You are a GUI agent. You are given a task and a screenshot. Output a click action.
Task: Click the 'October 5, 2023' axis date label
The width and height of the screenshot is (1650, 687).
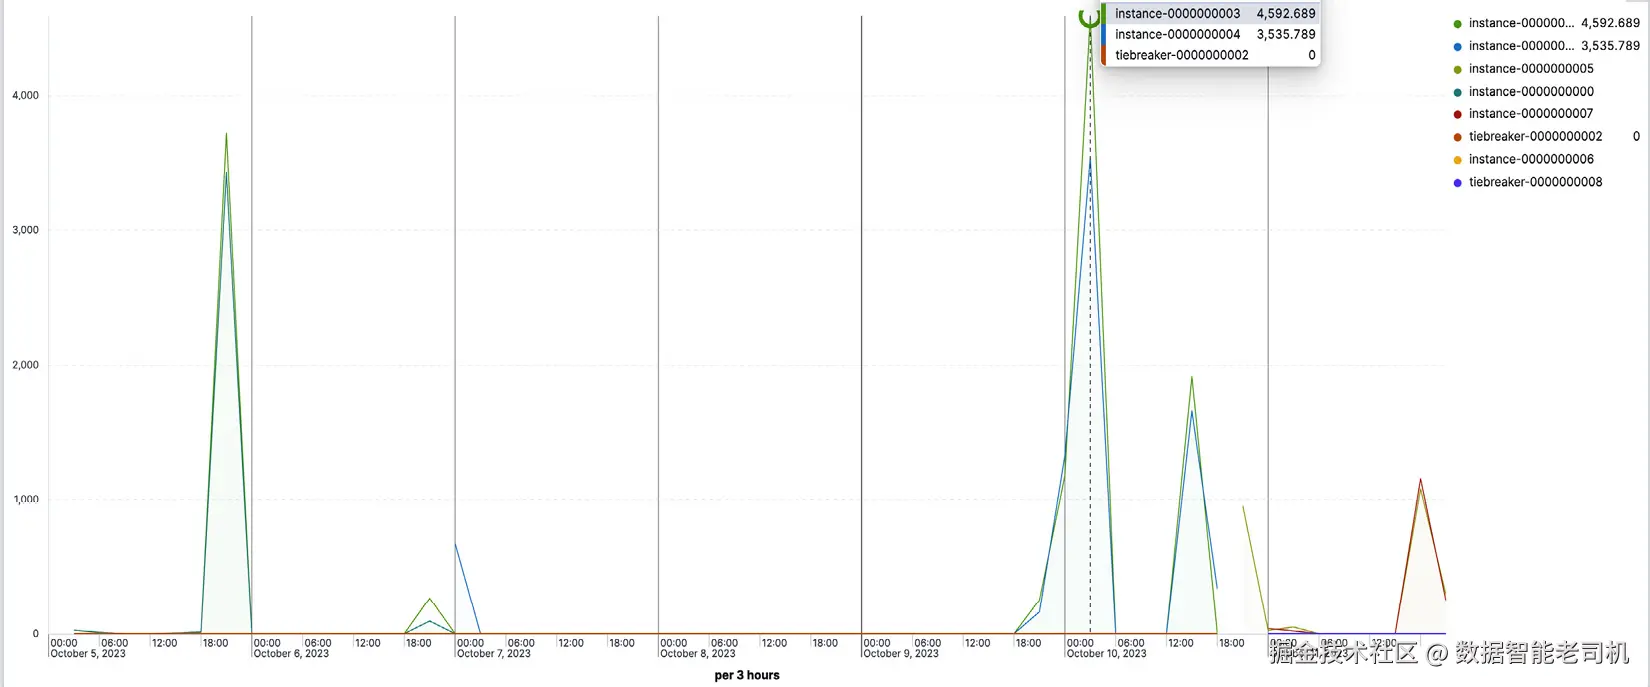click(88, 654)
